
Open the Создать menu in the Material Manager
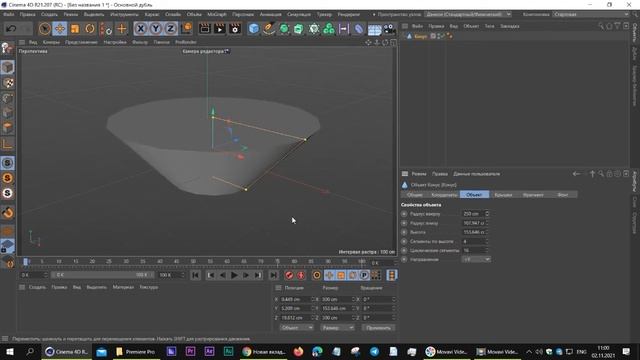click(37, 287)
